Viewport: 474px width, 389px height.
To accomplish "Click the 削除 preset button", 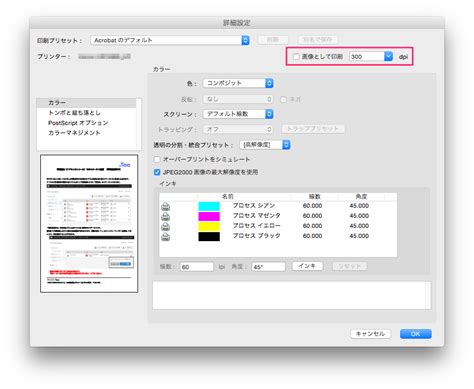I will coord(273,40).
